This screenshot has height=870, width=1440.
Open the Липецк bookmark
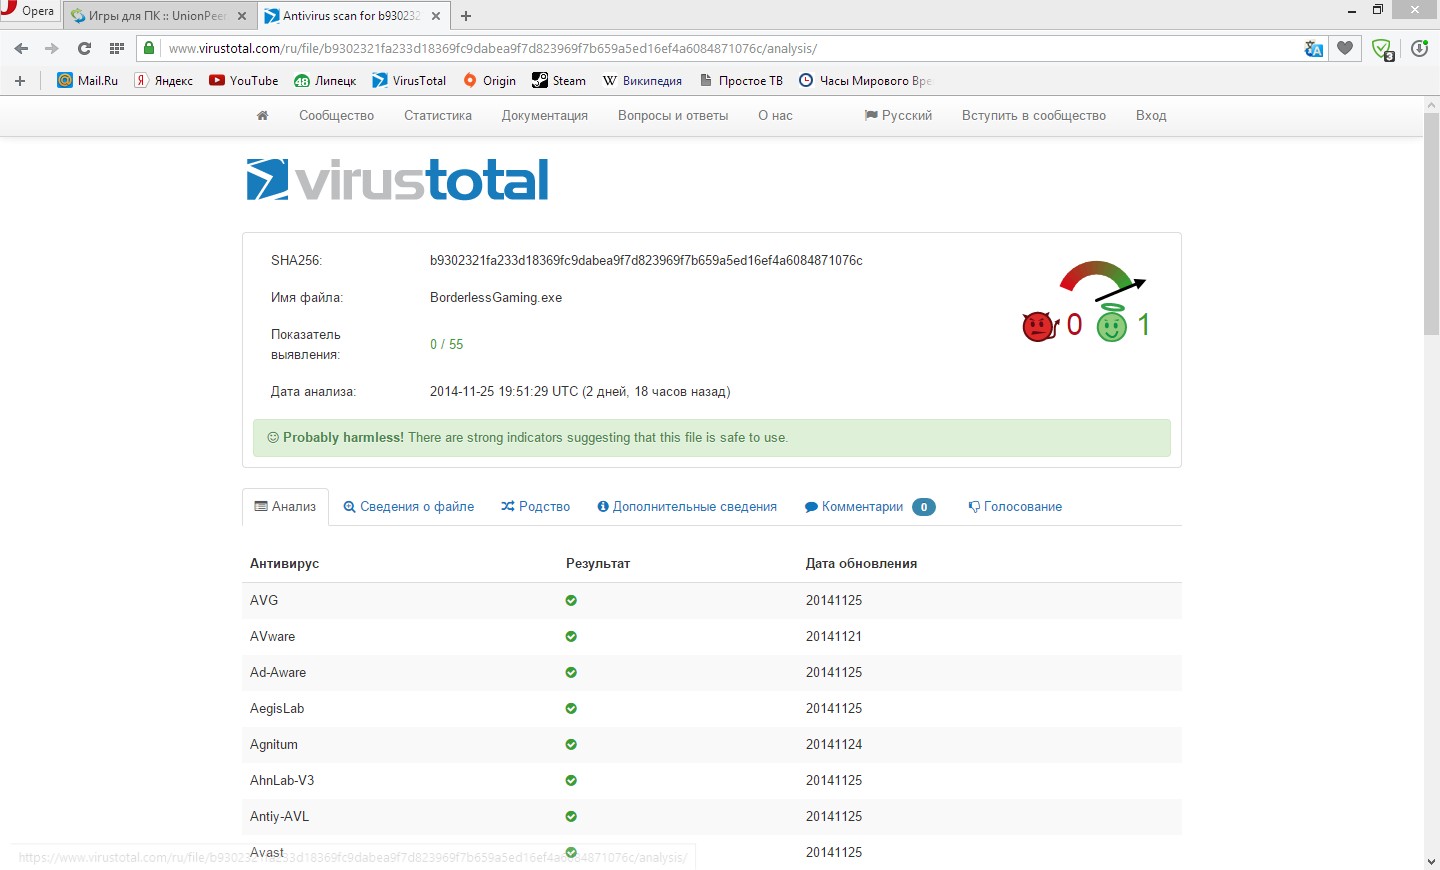click(325, 80)
